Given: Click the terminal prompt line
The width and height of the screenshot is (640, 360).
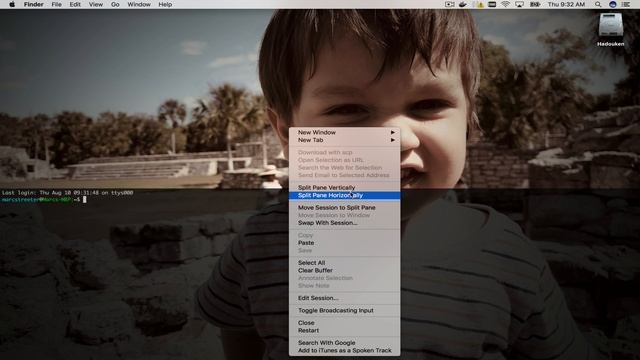Looking at the screenshot, I should click(44, 200).
